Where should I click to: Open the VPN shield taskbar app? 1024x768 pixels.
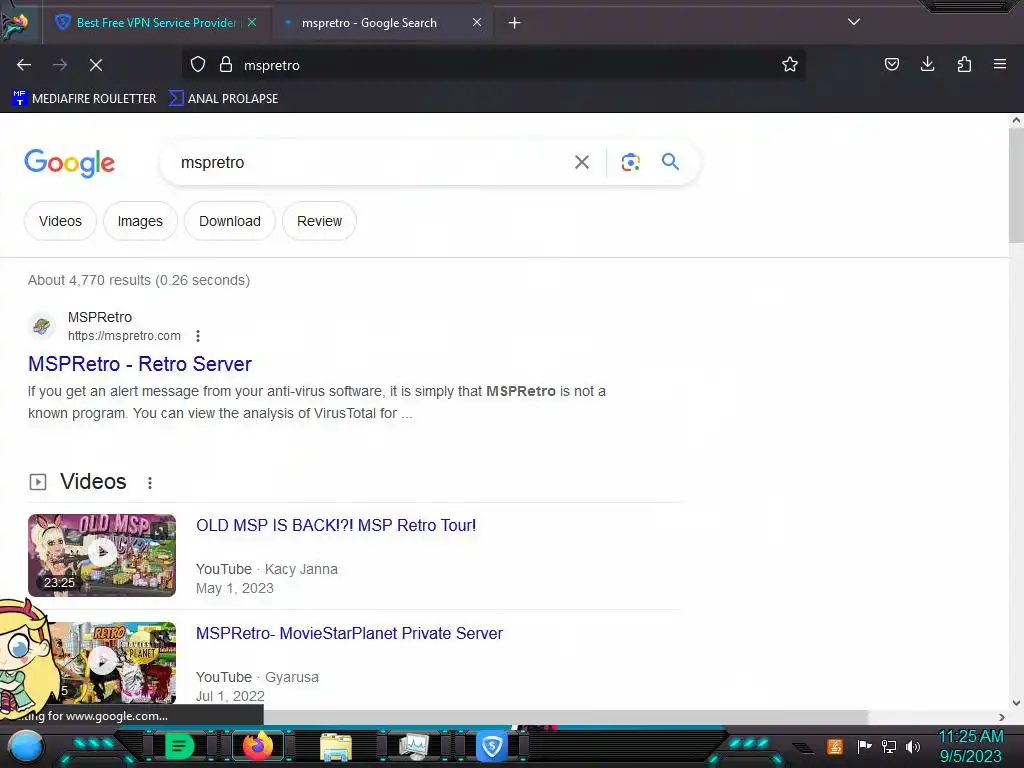coord(492,746)
